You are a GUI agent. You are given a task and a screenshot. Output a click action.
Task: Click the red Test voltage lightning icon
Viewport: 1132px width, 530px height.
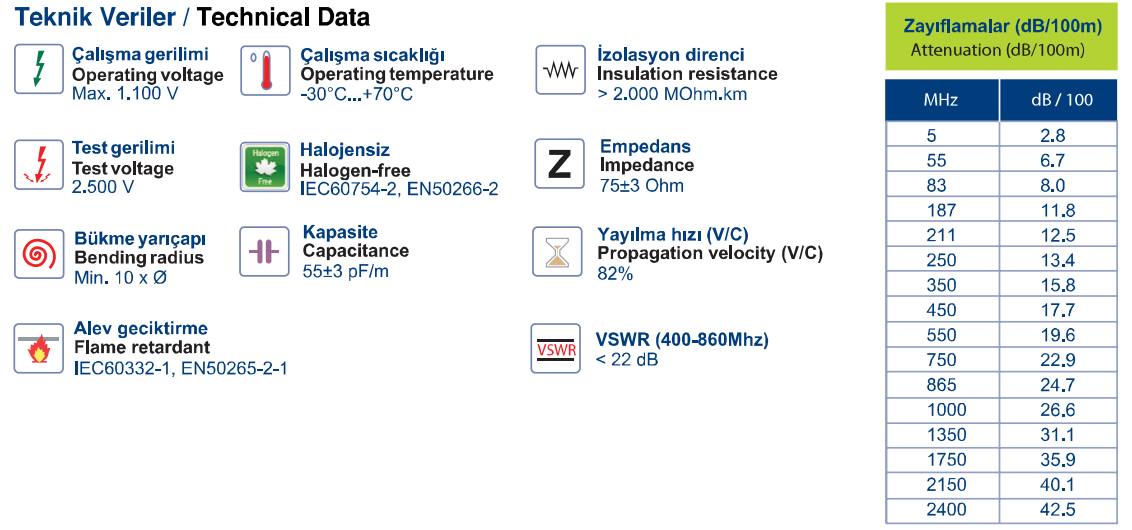pyautogui.click(x=39, y=165)
